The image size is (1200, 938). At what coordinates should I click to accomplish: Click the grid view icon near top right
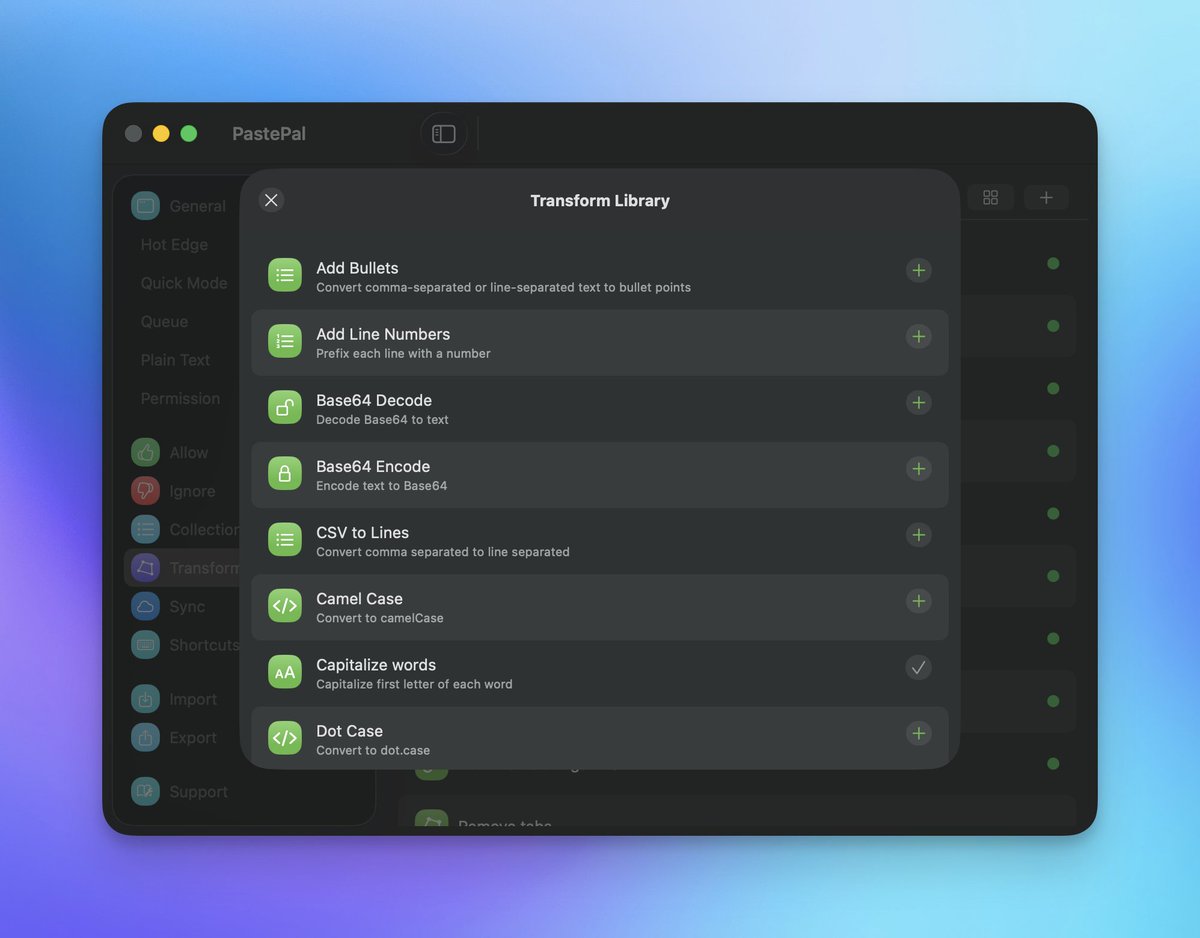(991, 197)
